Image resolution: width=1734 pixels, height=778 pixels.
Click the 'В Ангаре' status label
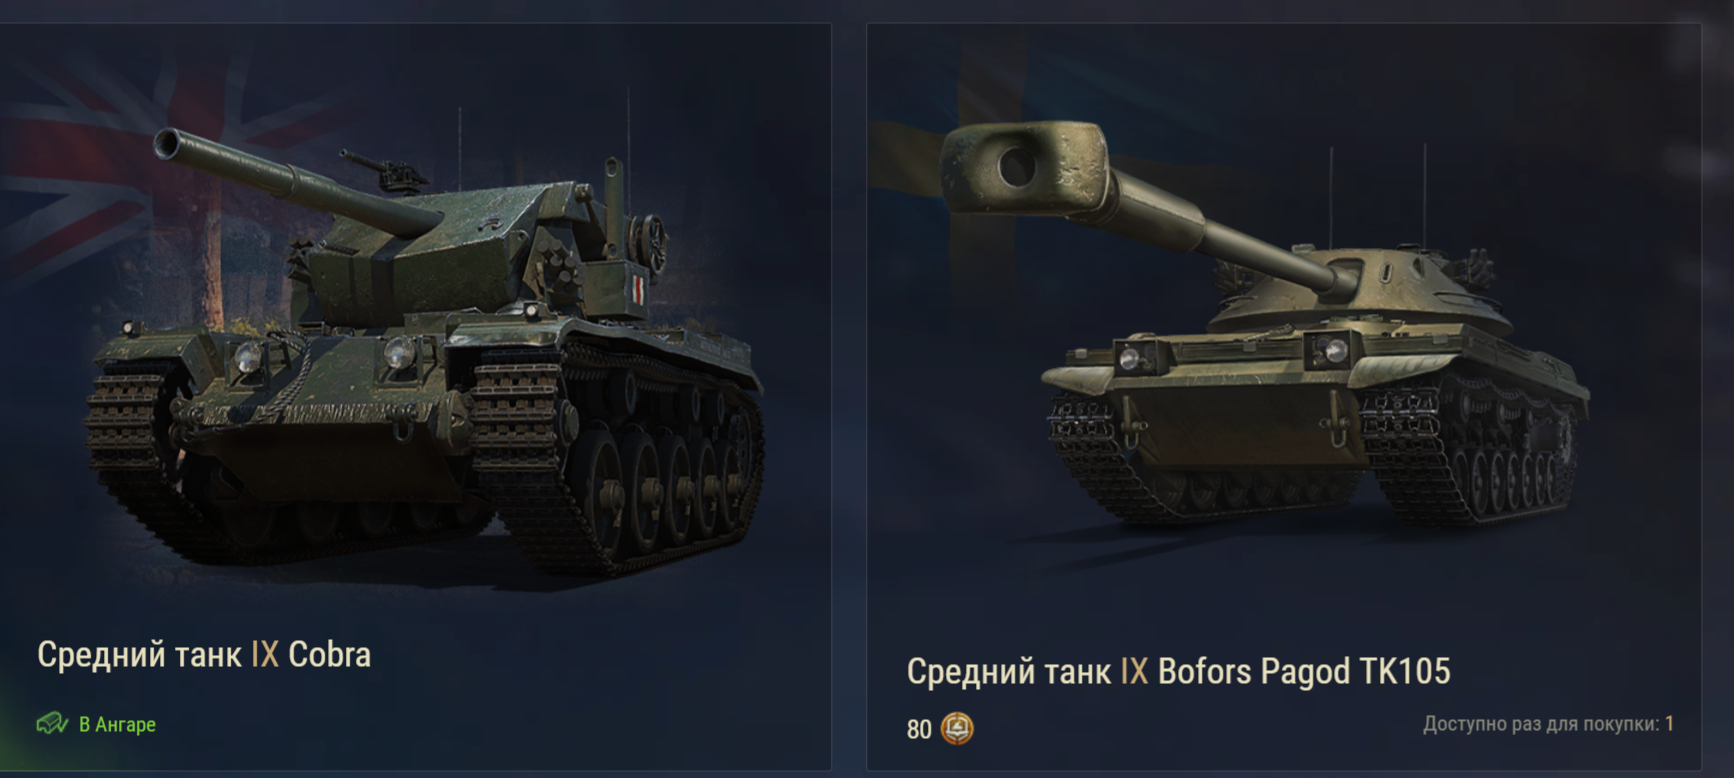(x=117, y=724)
